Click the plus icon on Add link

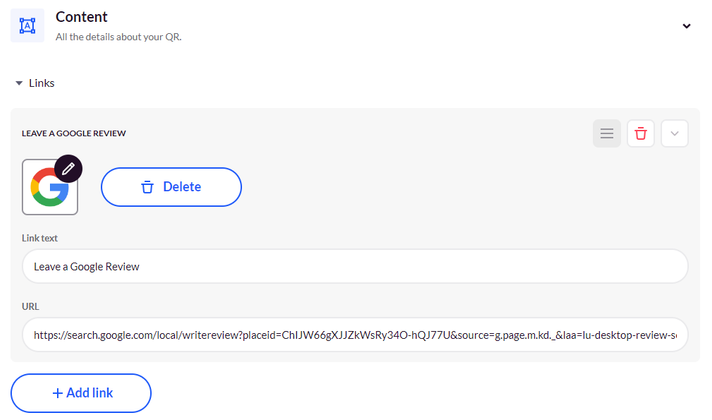tap(58, 393)
